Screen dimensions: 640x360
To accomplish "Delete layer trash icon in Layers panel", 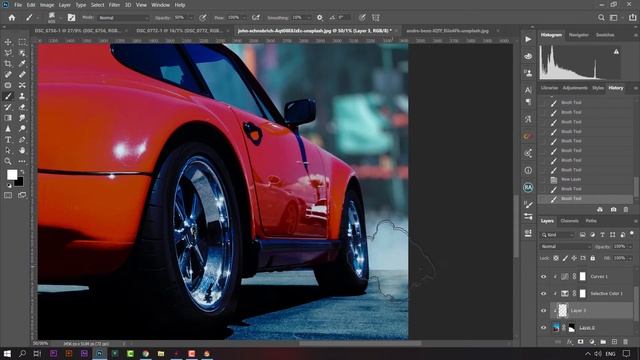I will coord(626,342).
